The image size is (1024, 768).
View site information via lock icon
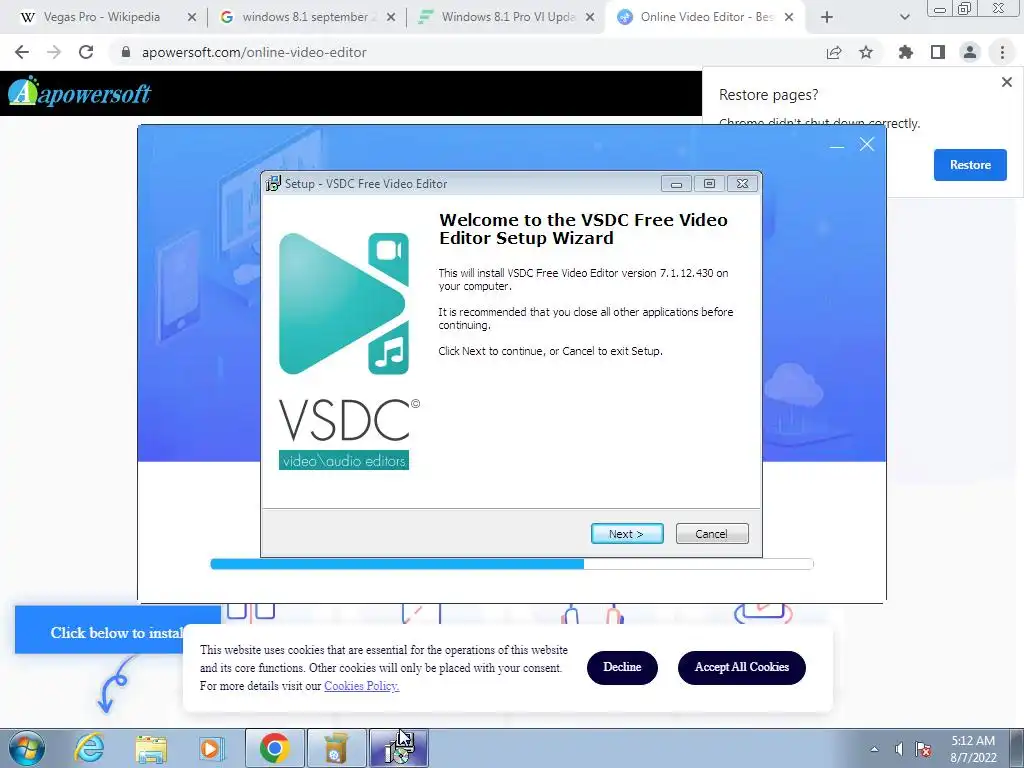(x=126, y=52)
